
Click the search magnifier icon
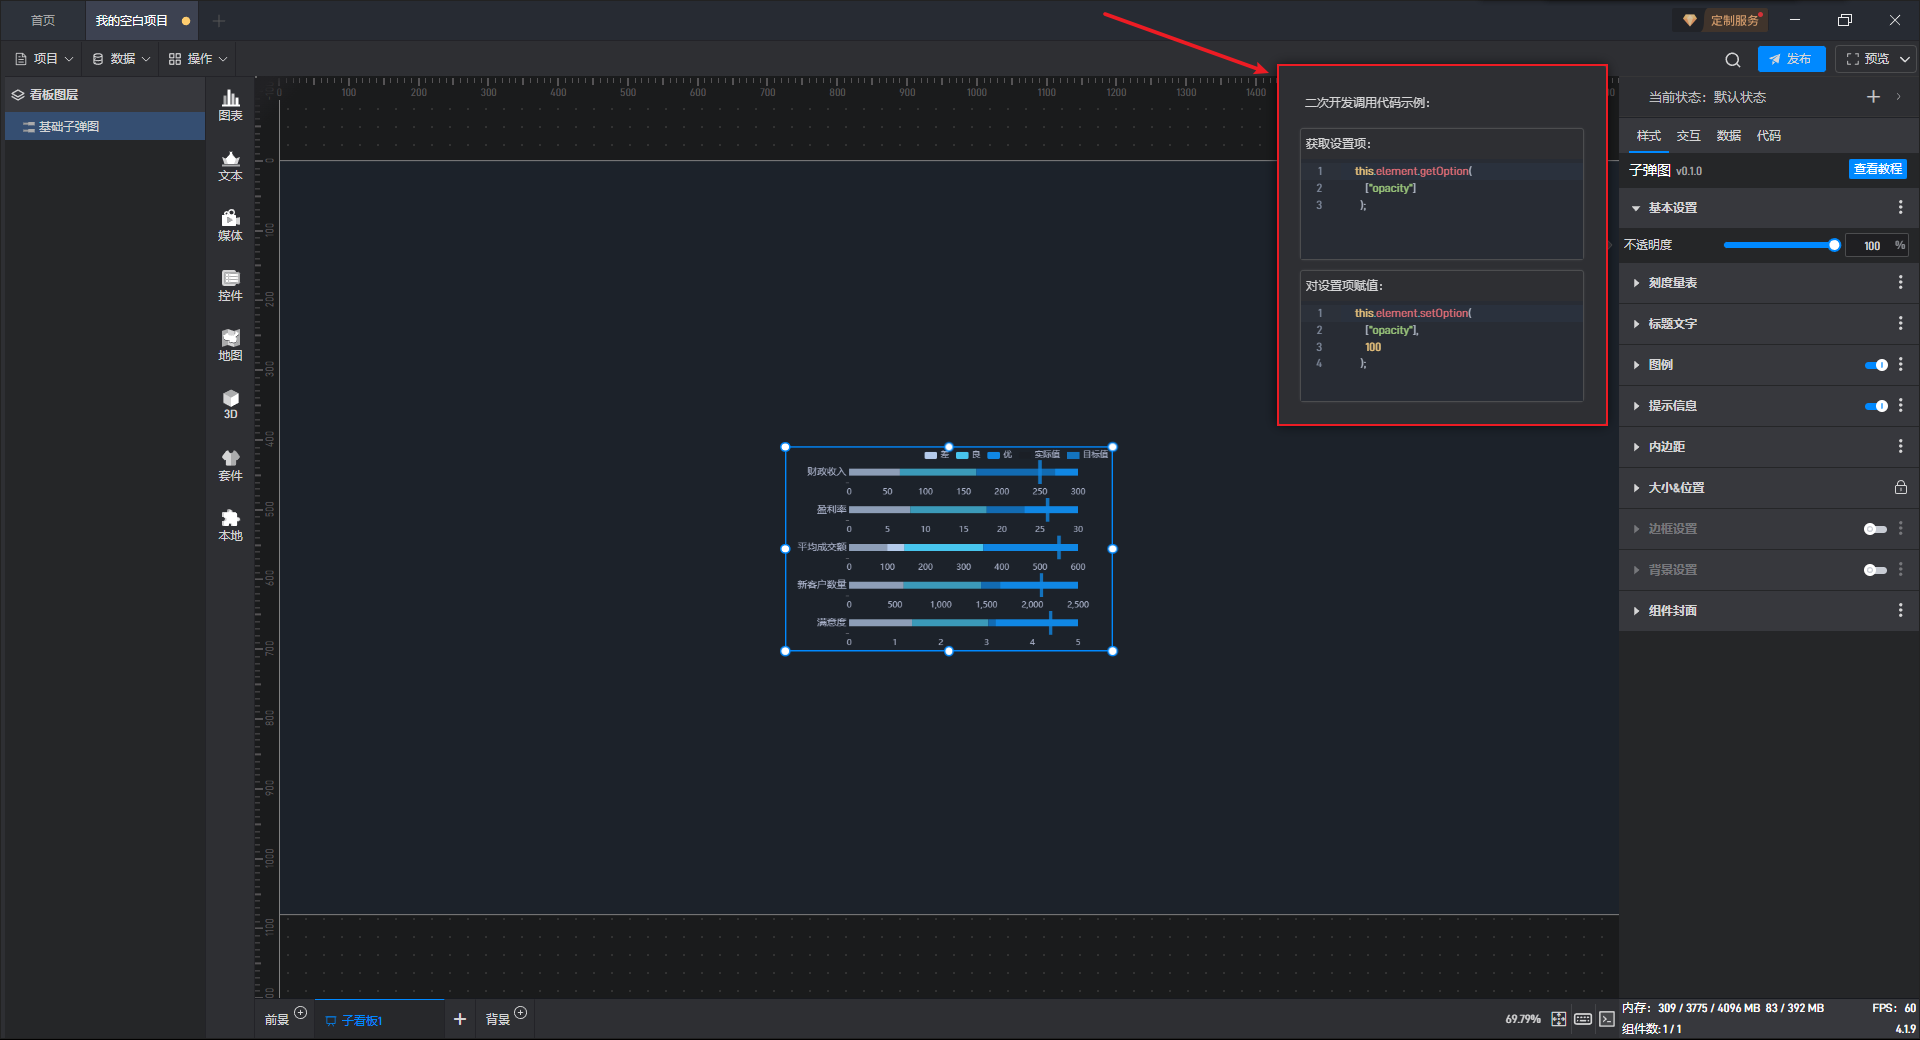click(1732, 60)
